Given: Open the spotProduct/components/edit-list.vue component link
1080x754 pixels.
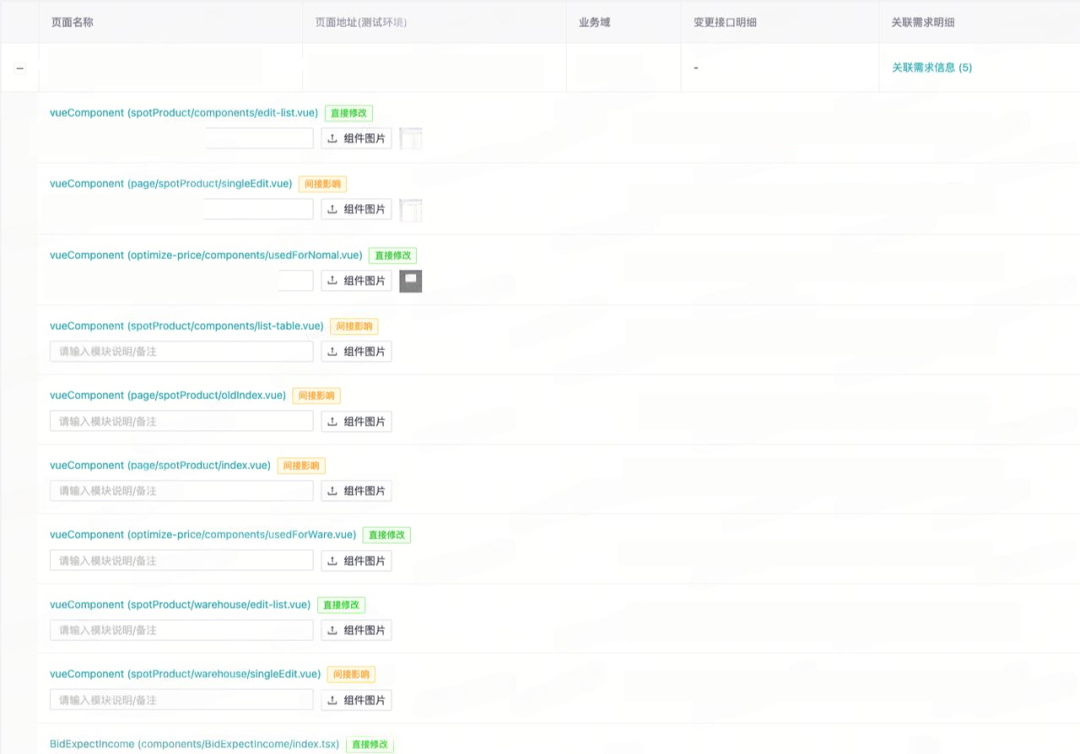Looking at the screenshot, I should 184,113.
